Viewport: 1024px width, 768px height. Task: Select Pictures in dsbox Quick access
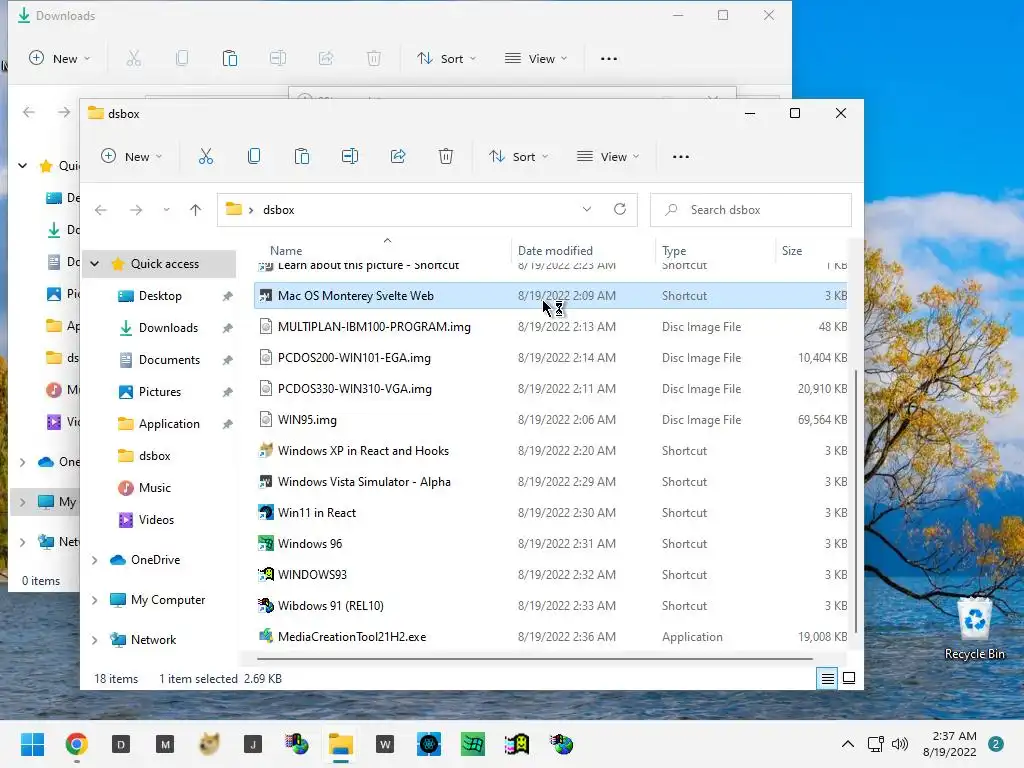(159, 392)
